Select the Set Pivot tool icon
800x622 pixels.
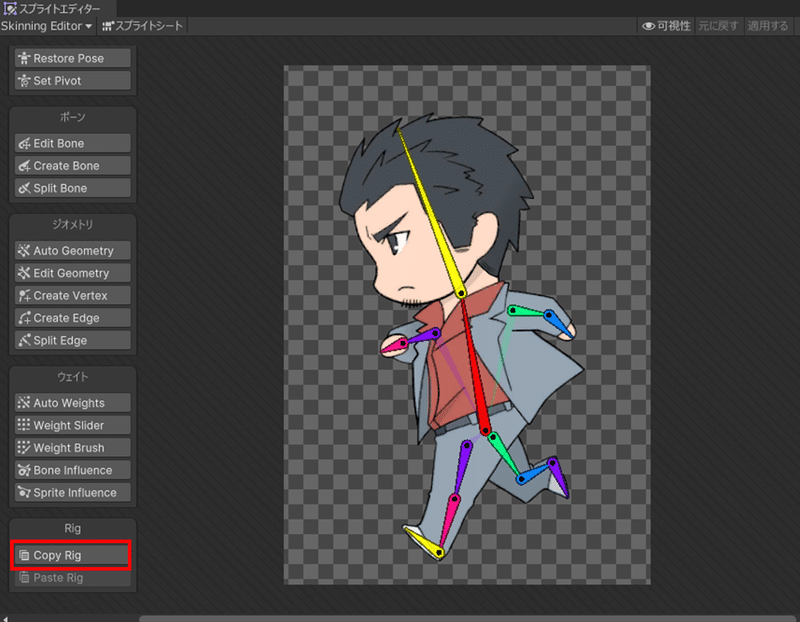click(24, 81)
